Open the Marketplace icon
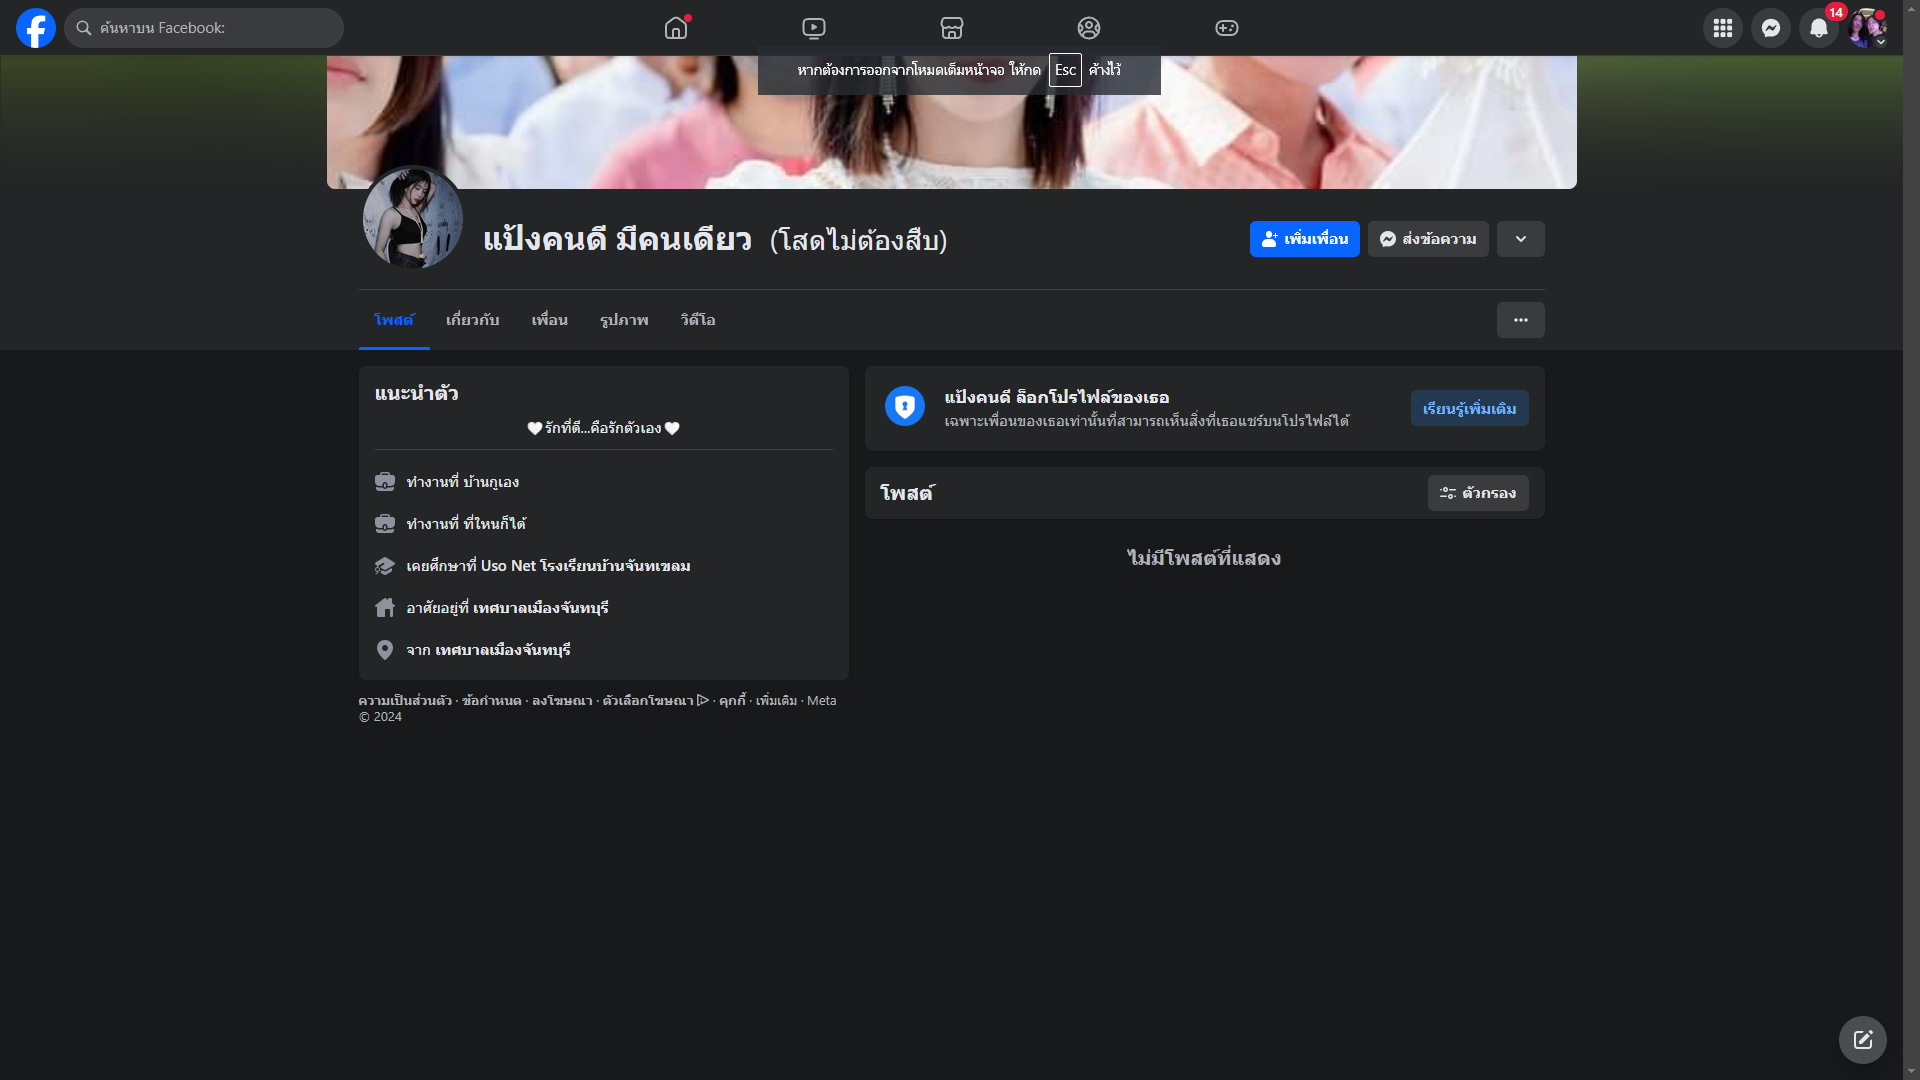The height and width of the screenshot is (1080, 1920). click(x=952, y=28)
